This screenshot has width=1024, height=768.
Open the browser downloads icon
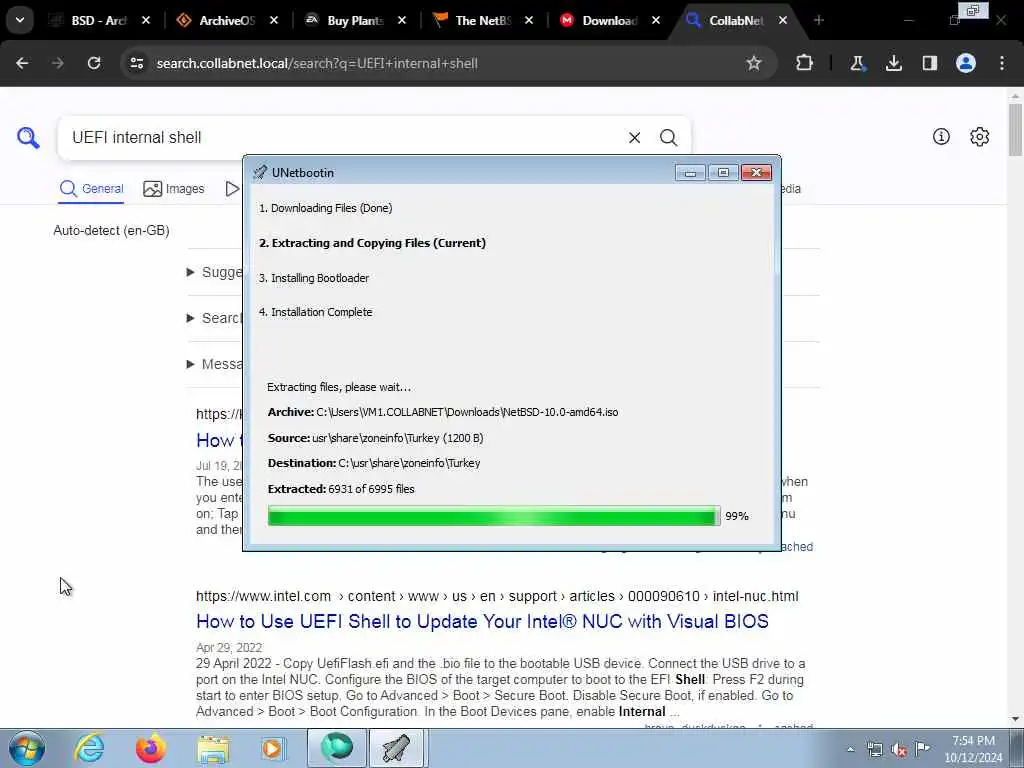pos(893,63)
